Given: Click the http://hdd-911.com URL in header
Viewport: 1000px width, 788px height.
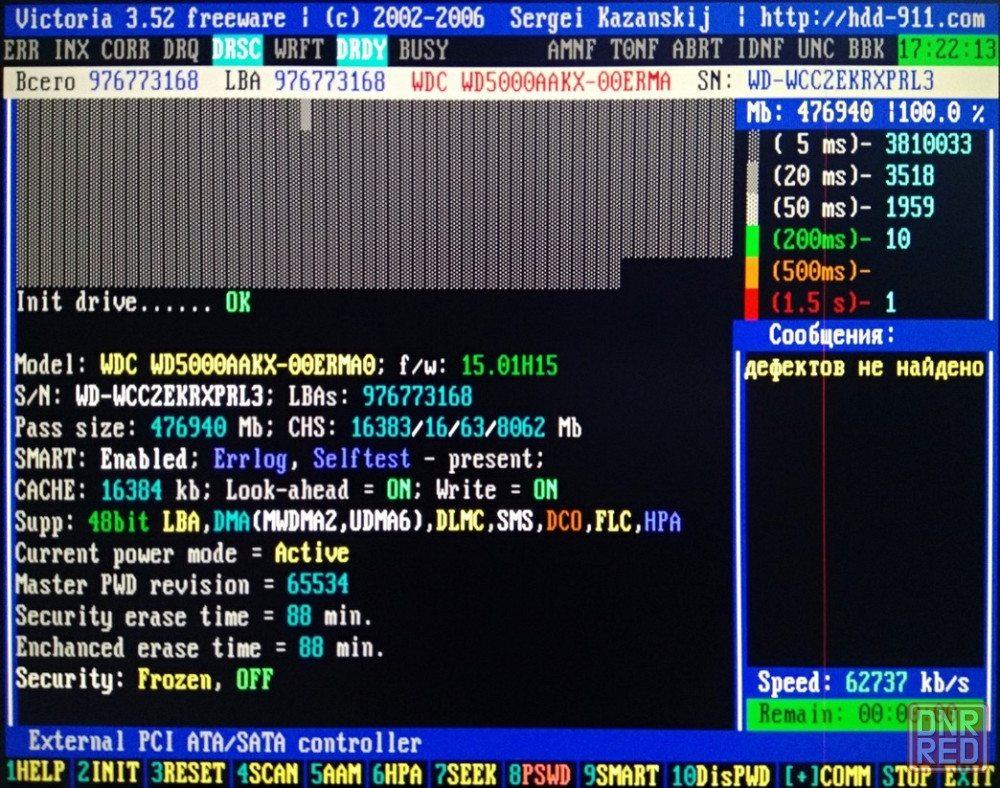Looking at the screenshot, I should [x=872, y=18].
